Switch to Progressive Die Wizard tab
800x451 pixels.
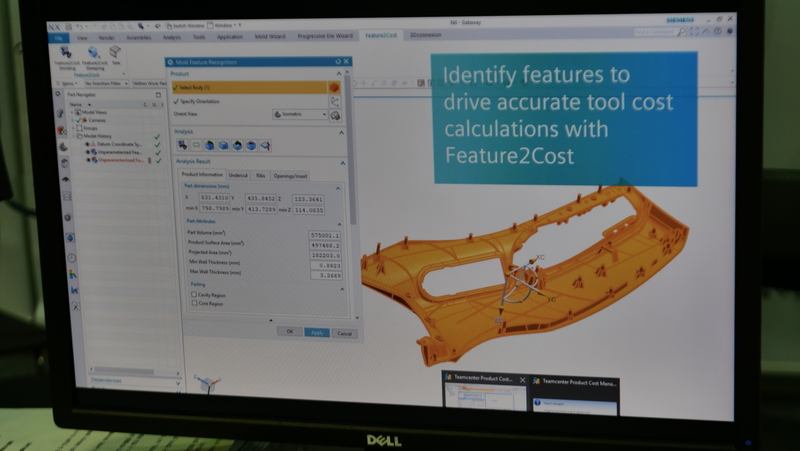[325, 36]
